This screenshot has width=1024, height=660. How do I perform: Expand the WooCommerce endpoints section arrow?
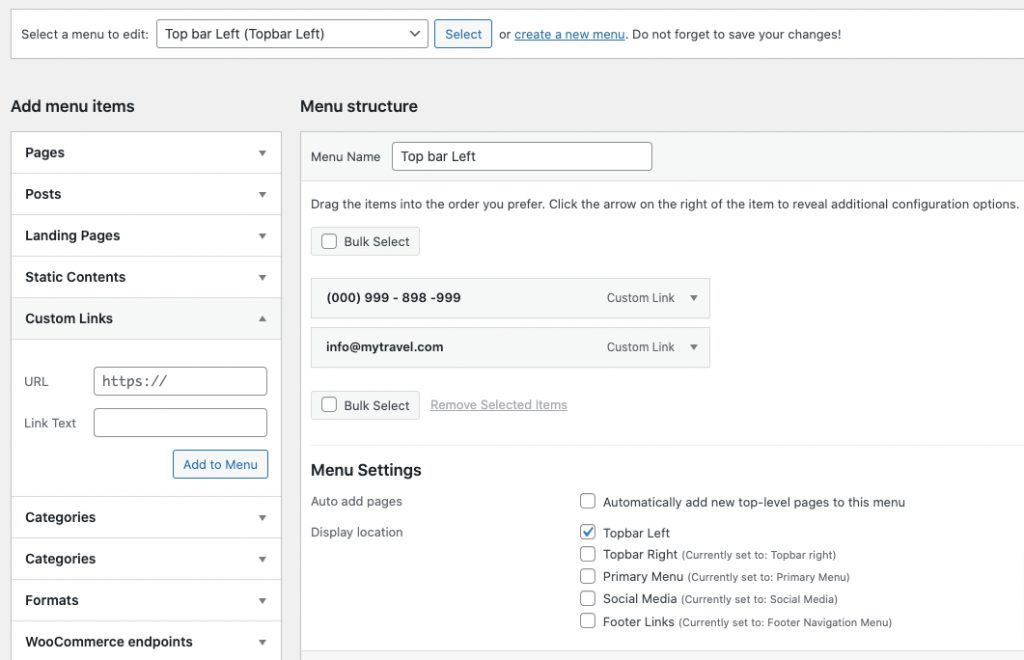(x=262, y=642)
